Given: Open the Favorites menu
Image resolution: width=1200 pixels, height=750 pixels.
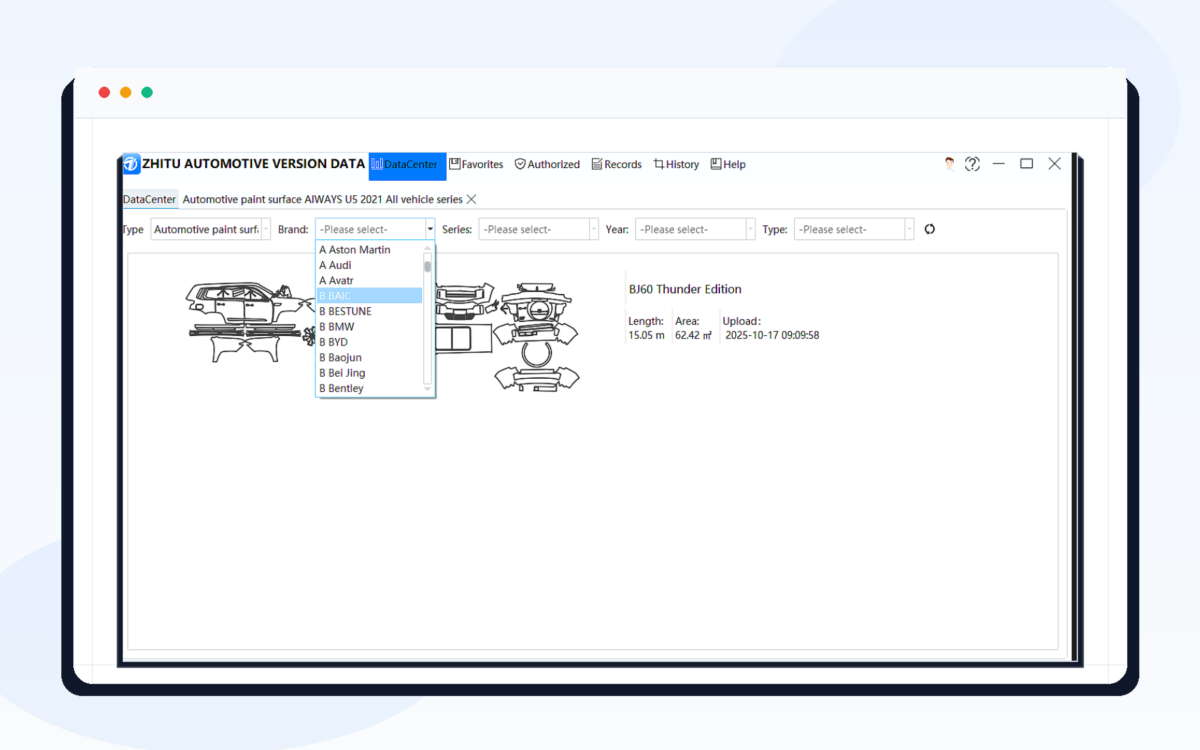Looking at the screenshot, I should tap(476, 164).
